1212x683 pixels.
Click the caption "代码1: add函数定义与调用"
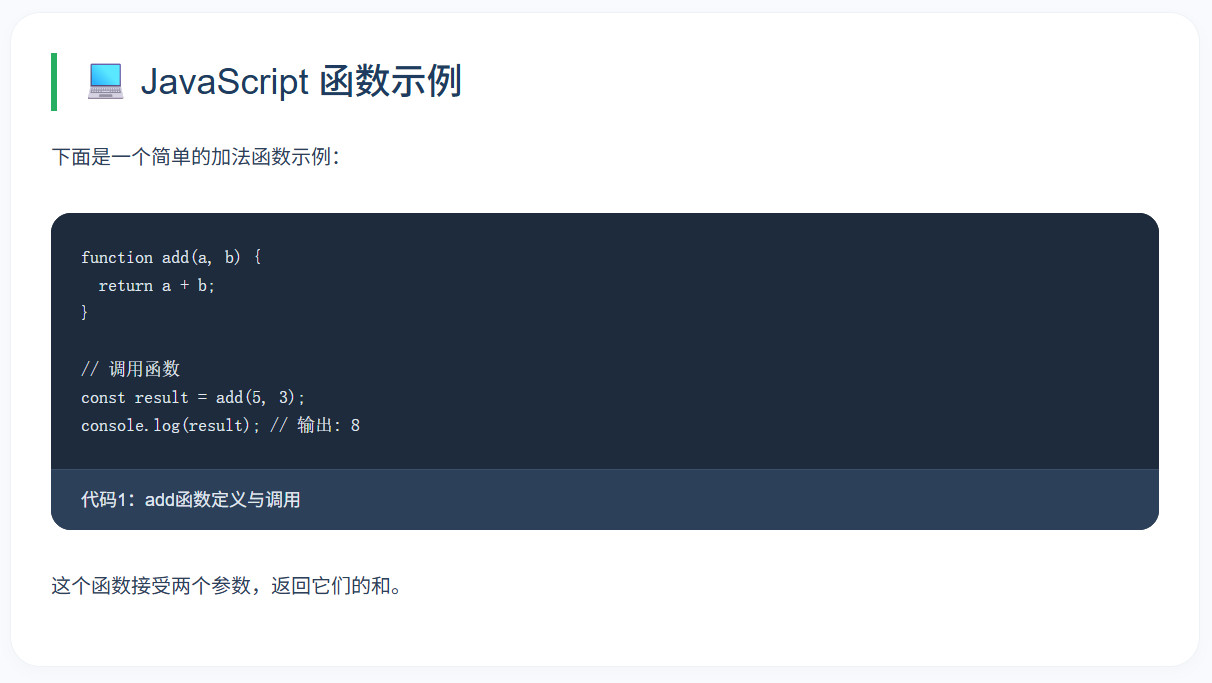[x=191, y=499]
